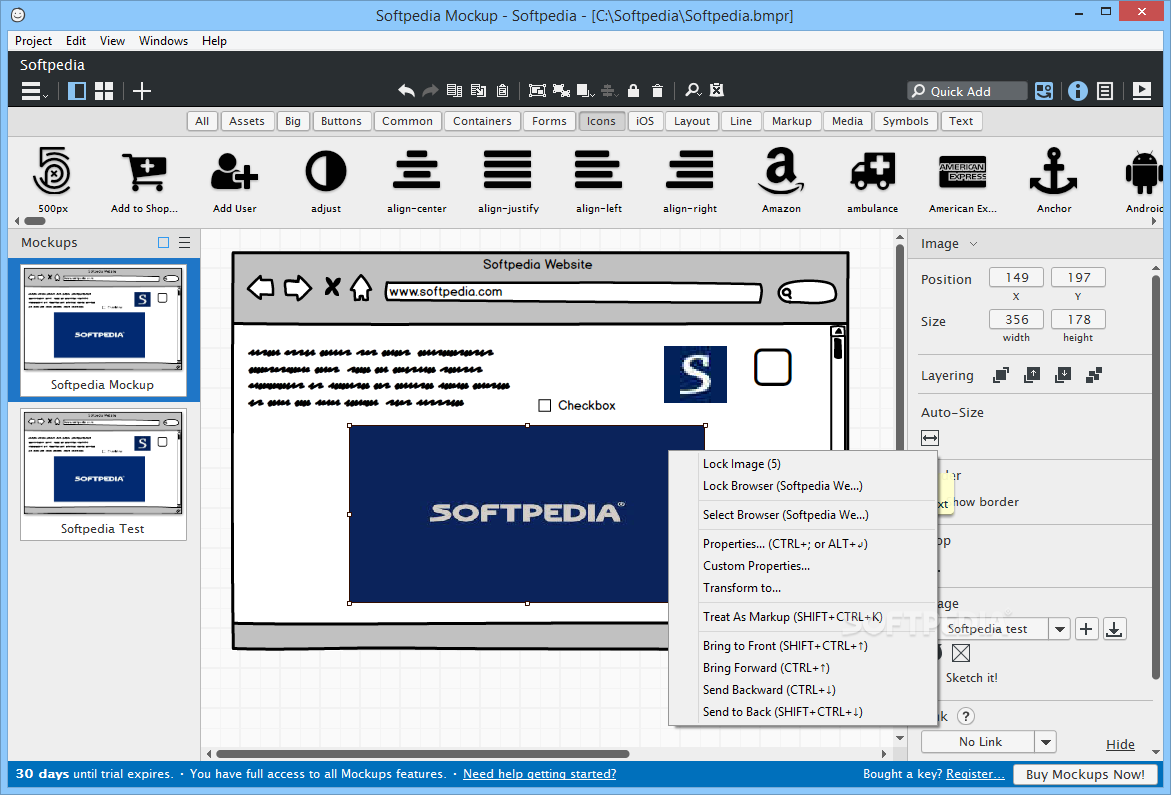The image size is (1171, 795).
Task: Expand the Image inspector chevron
Action: (973, 243)
